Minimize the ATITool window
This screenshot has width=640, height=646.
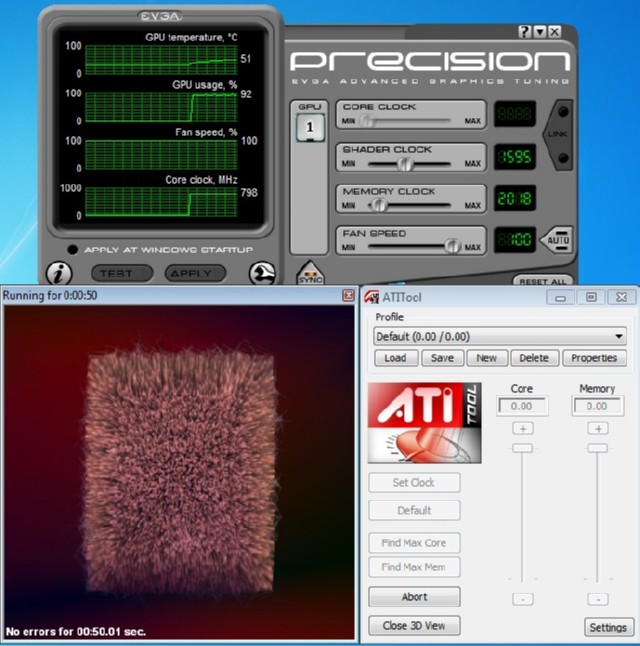tap(560, 297)
